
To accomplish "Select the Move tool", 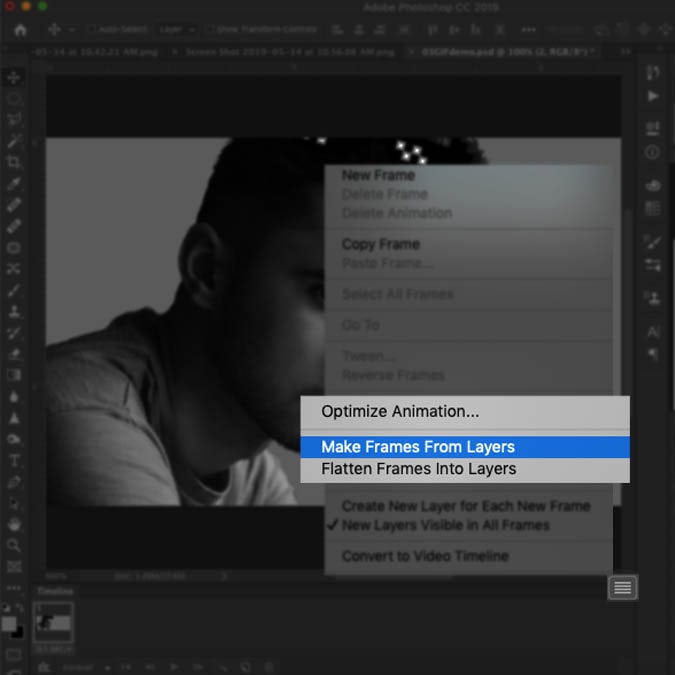I will 14,77.
